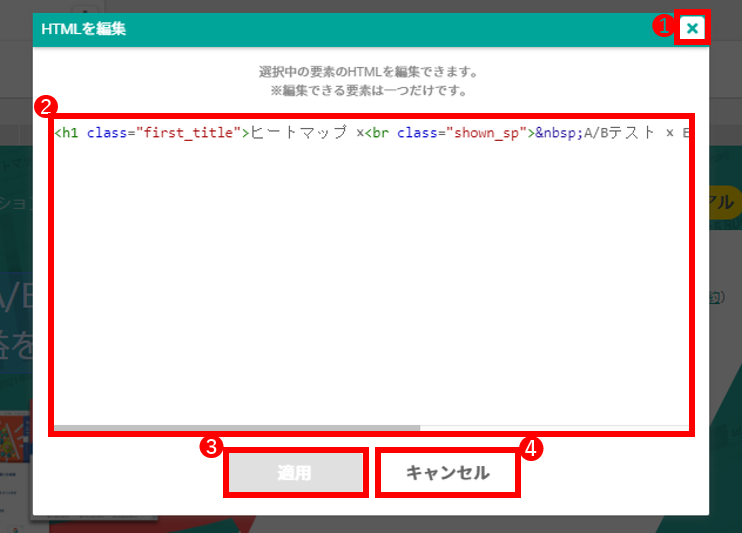The image size is (742, 533).
Task: Click the 選択中の要素のHTMLを編集できます description text
Action: [x=369, y=72]
